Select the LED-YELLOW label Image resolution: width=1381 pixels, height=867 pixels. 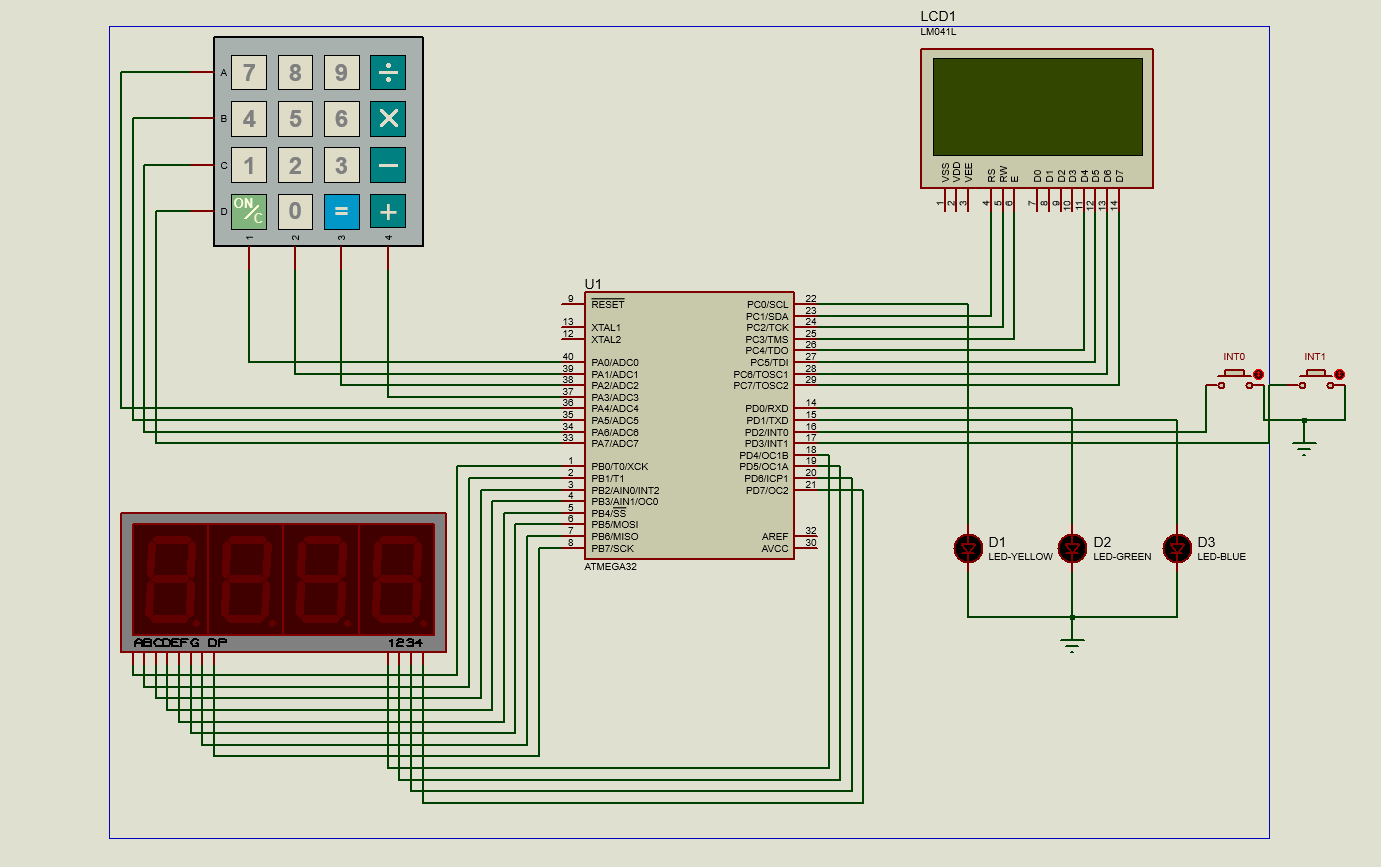[1020, 557]
